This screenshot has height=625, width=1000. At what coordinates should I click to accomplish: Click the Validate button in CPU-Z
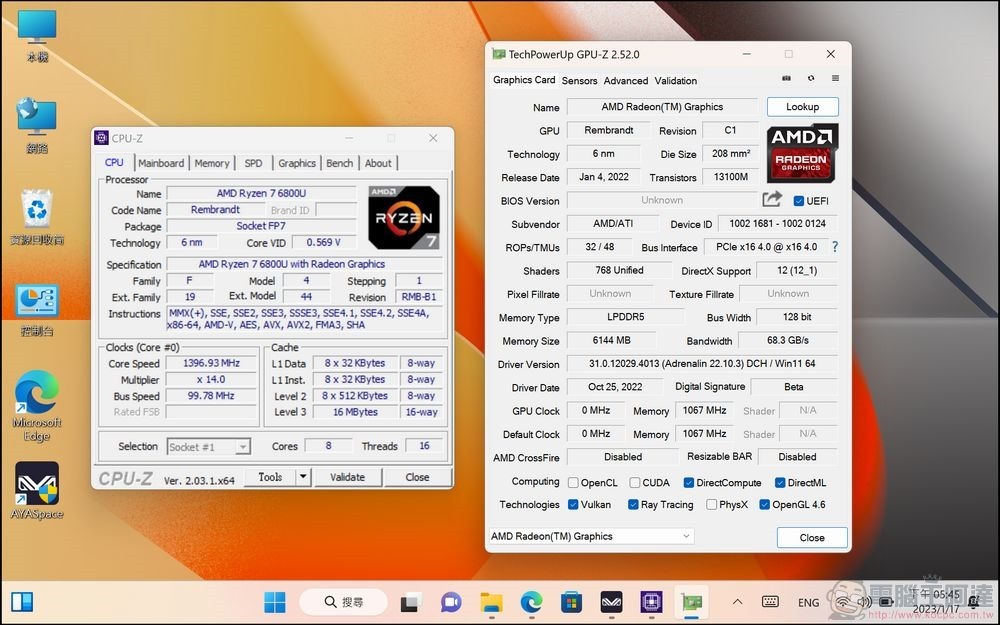348,477
